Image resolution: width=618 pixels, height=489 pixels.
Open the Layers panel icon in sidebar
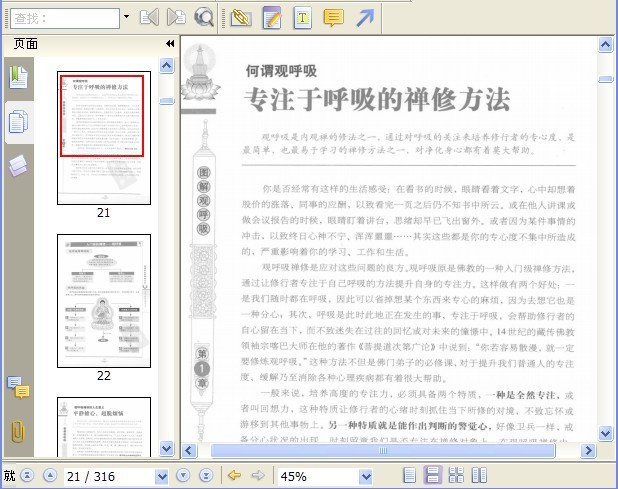click(x=18, y=165)
